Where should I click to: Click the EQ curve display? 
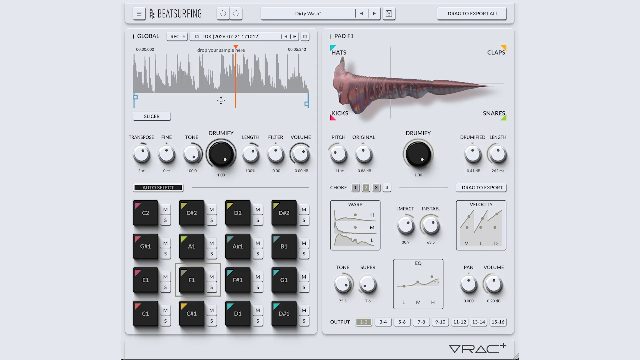(x=418, y=284)
